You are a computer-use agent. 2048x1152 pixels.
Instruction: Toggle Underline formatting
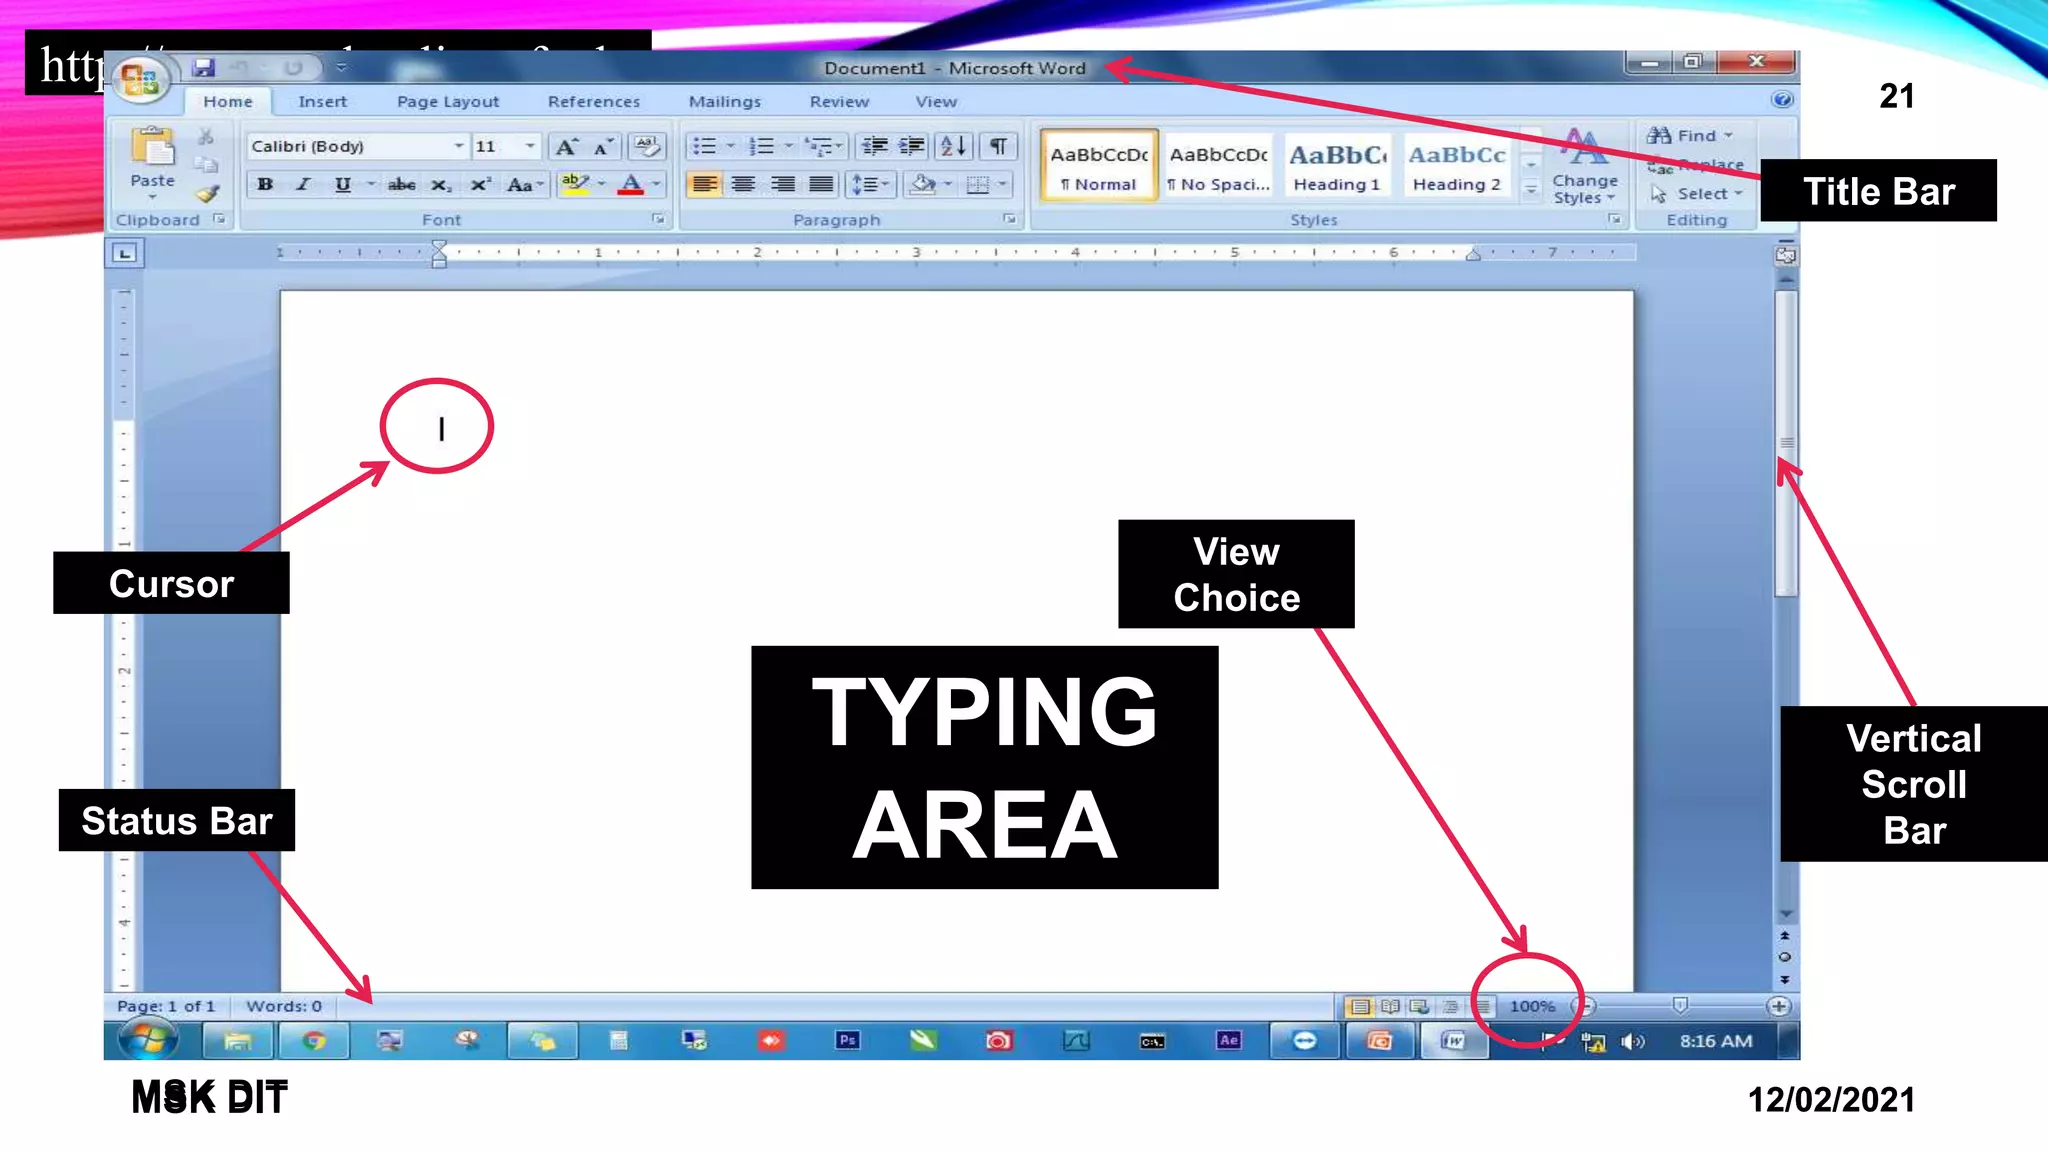coord(343,184)
